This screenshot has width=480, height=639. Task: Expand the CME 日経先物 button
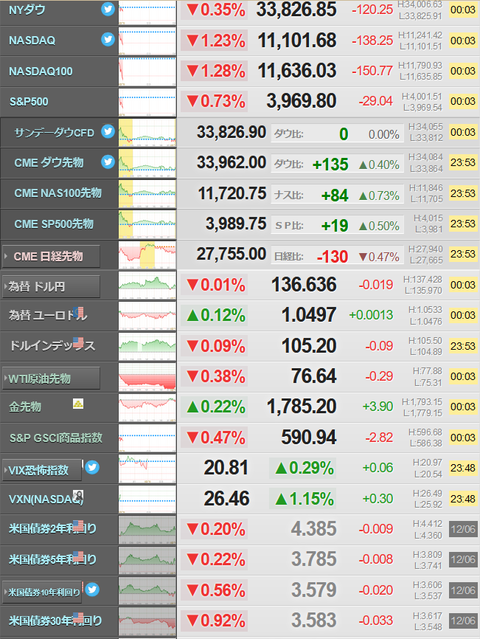pos(51,256)
